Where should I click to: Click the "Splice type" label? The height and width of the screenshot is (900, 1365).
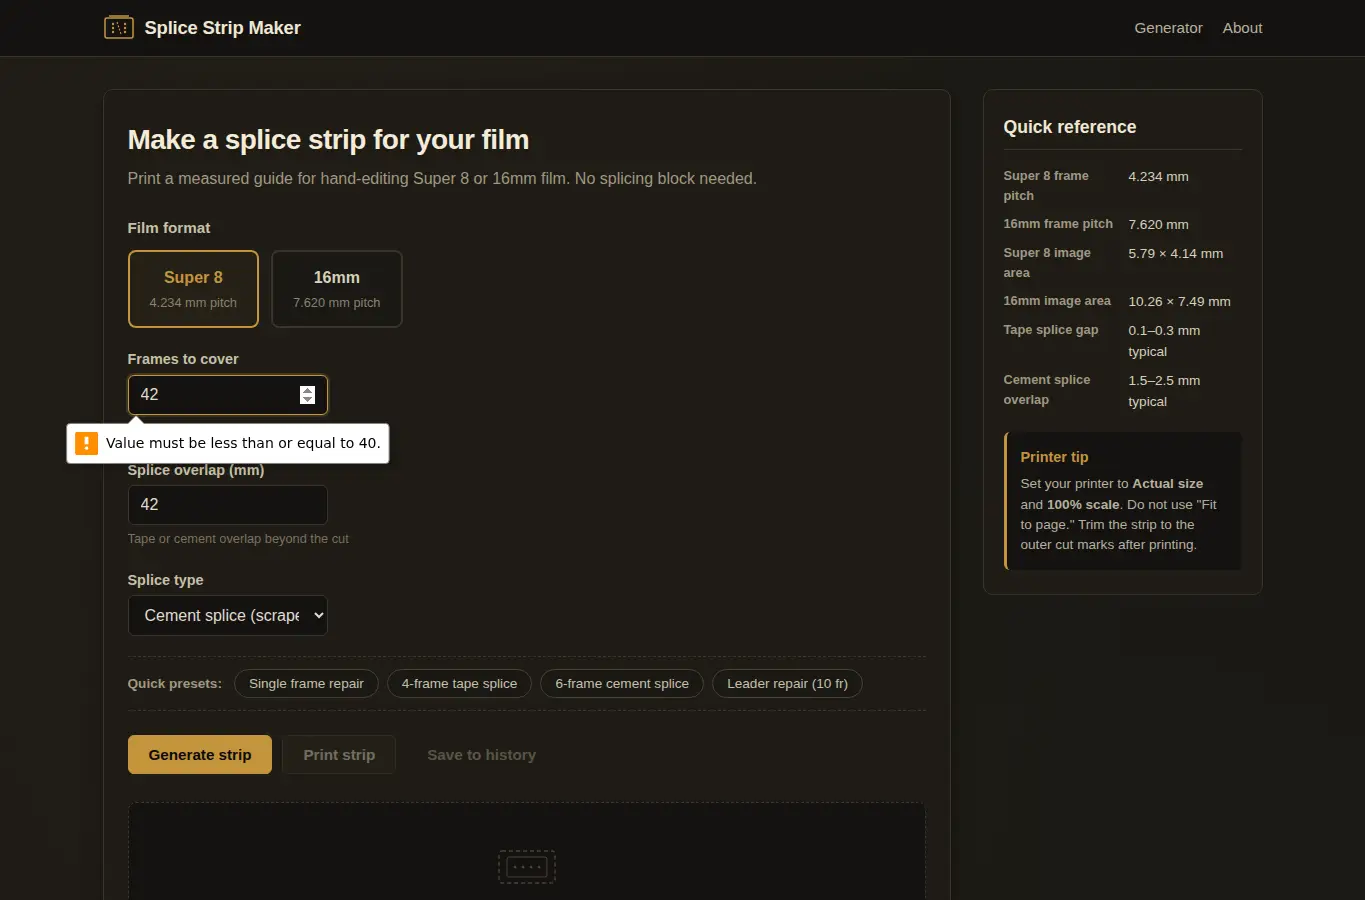point(165,580)
